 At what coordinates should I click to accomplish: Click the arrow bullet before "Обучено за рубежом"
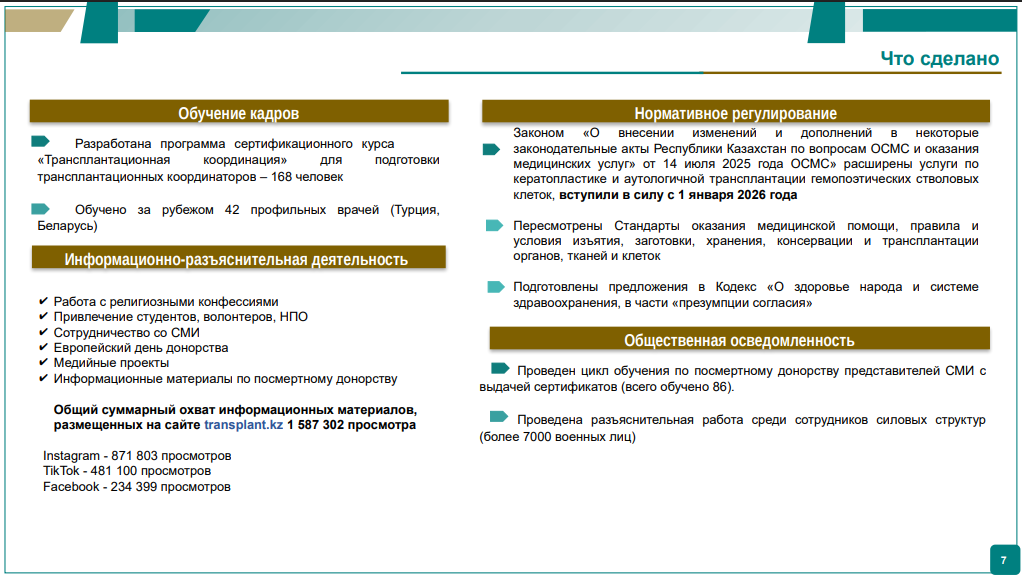pyautogui.click(x=40, y=208)
